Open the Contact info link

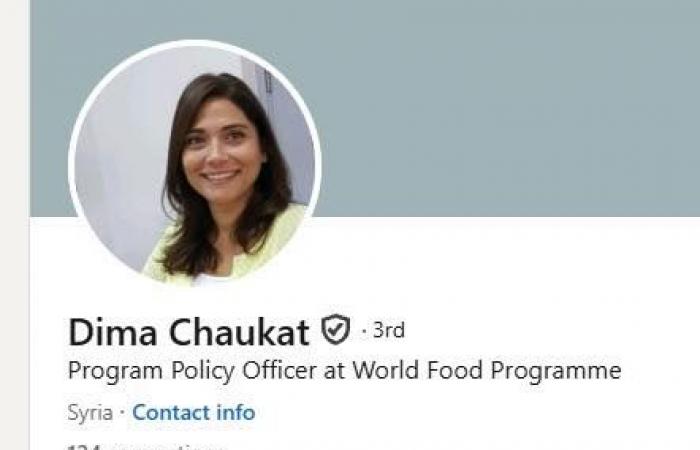click(x=194, y=412)
